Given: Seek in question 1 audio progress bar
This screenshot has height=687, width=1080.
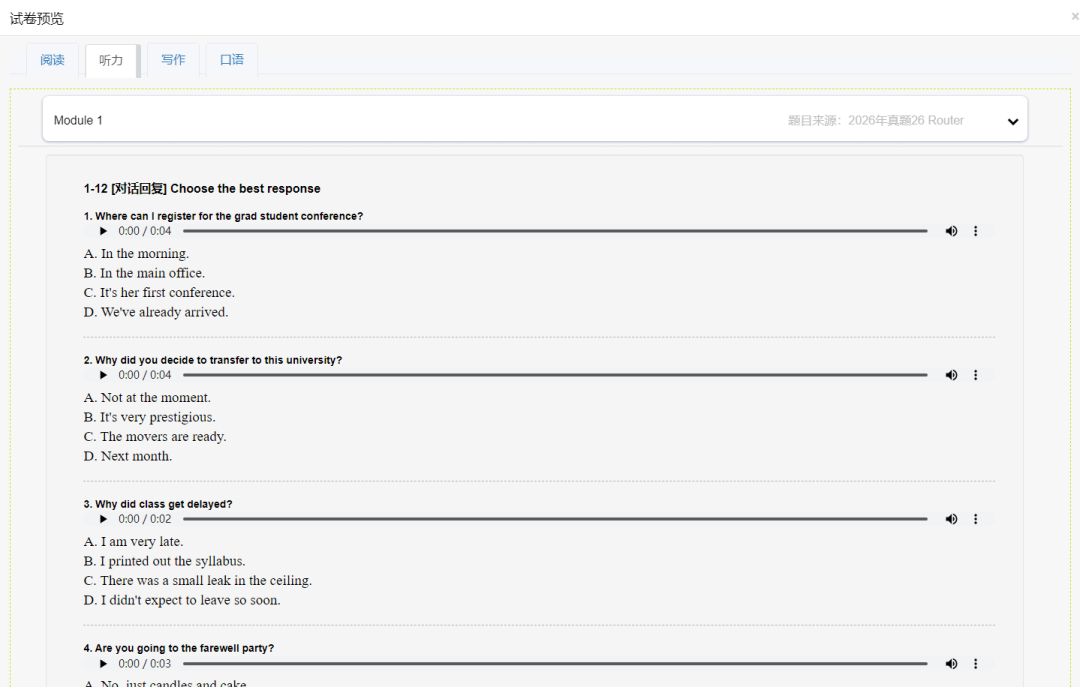Looking at the screenshot, I should (555, 231).
